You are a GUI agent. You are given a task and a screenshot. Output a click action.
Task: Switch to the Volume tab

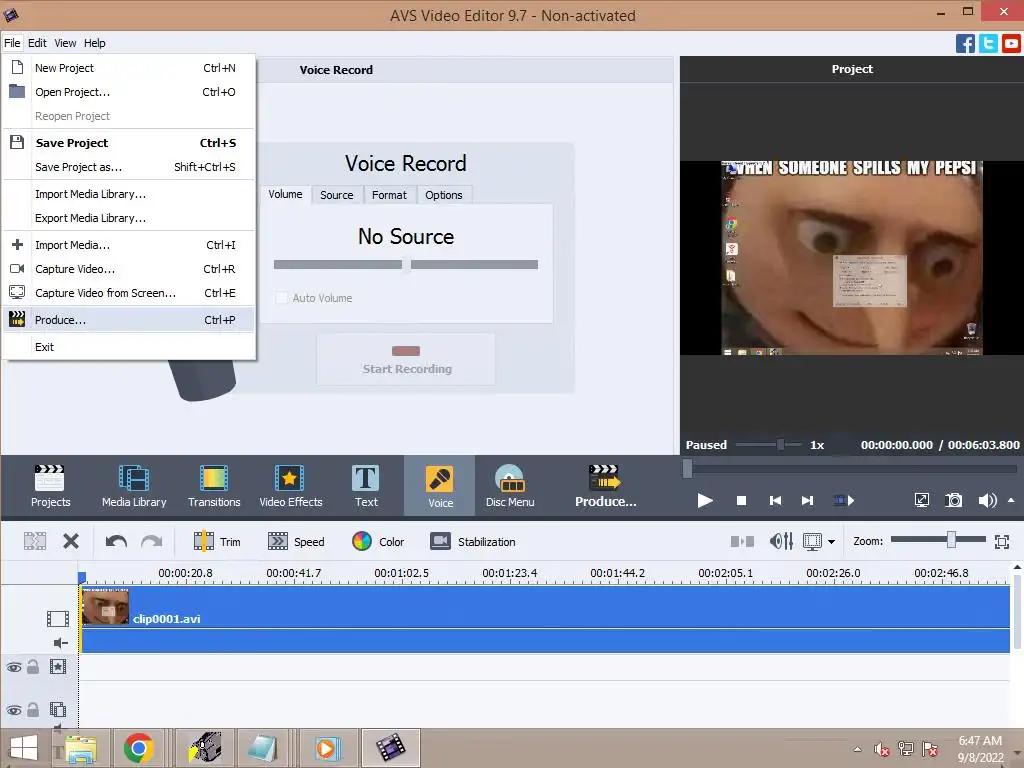[x=285, y=195]
